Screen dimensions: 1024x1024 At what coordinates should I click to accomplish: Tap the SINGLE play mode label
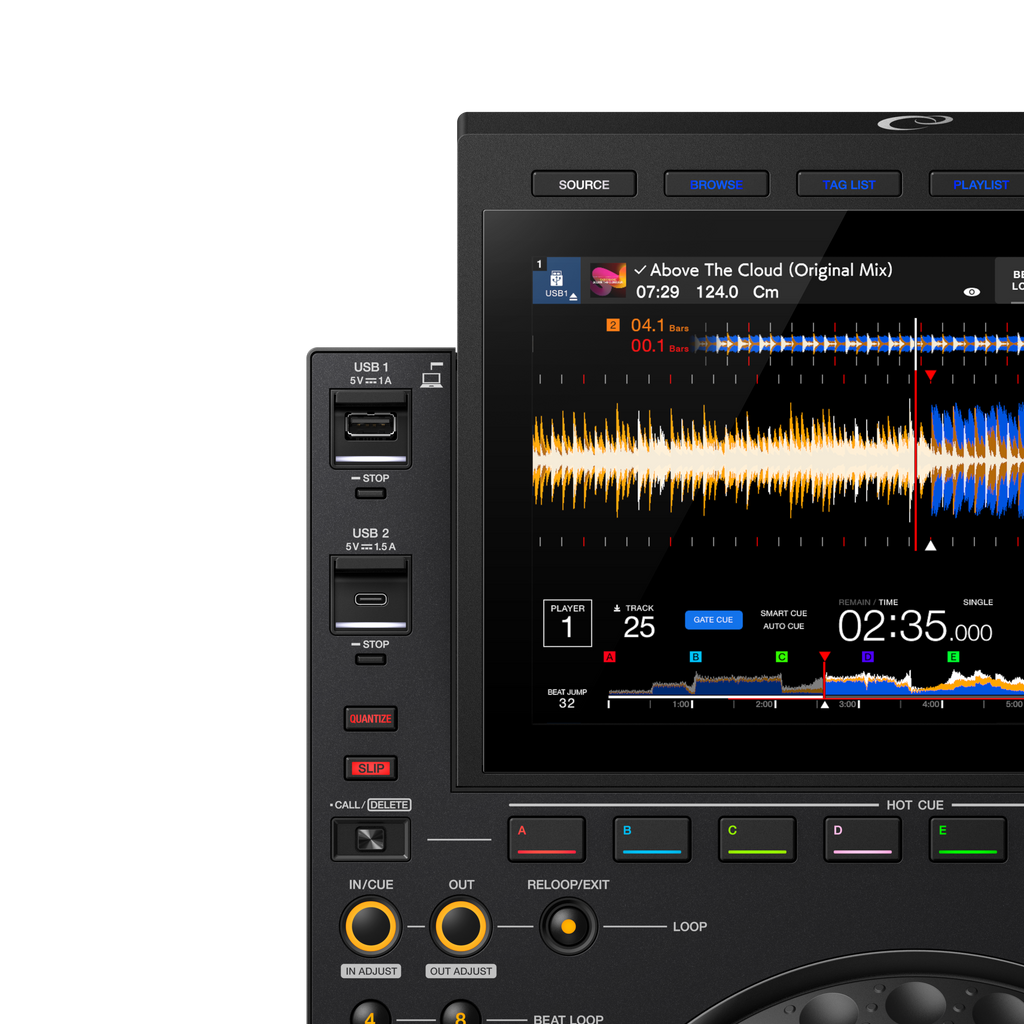coord(978,602)
